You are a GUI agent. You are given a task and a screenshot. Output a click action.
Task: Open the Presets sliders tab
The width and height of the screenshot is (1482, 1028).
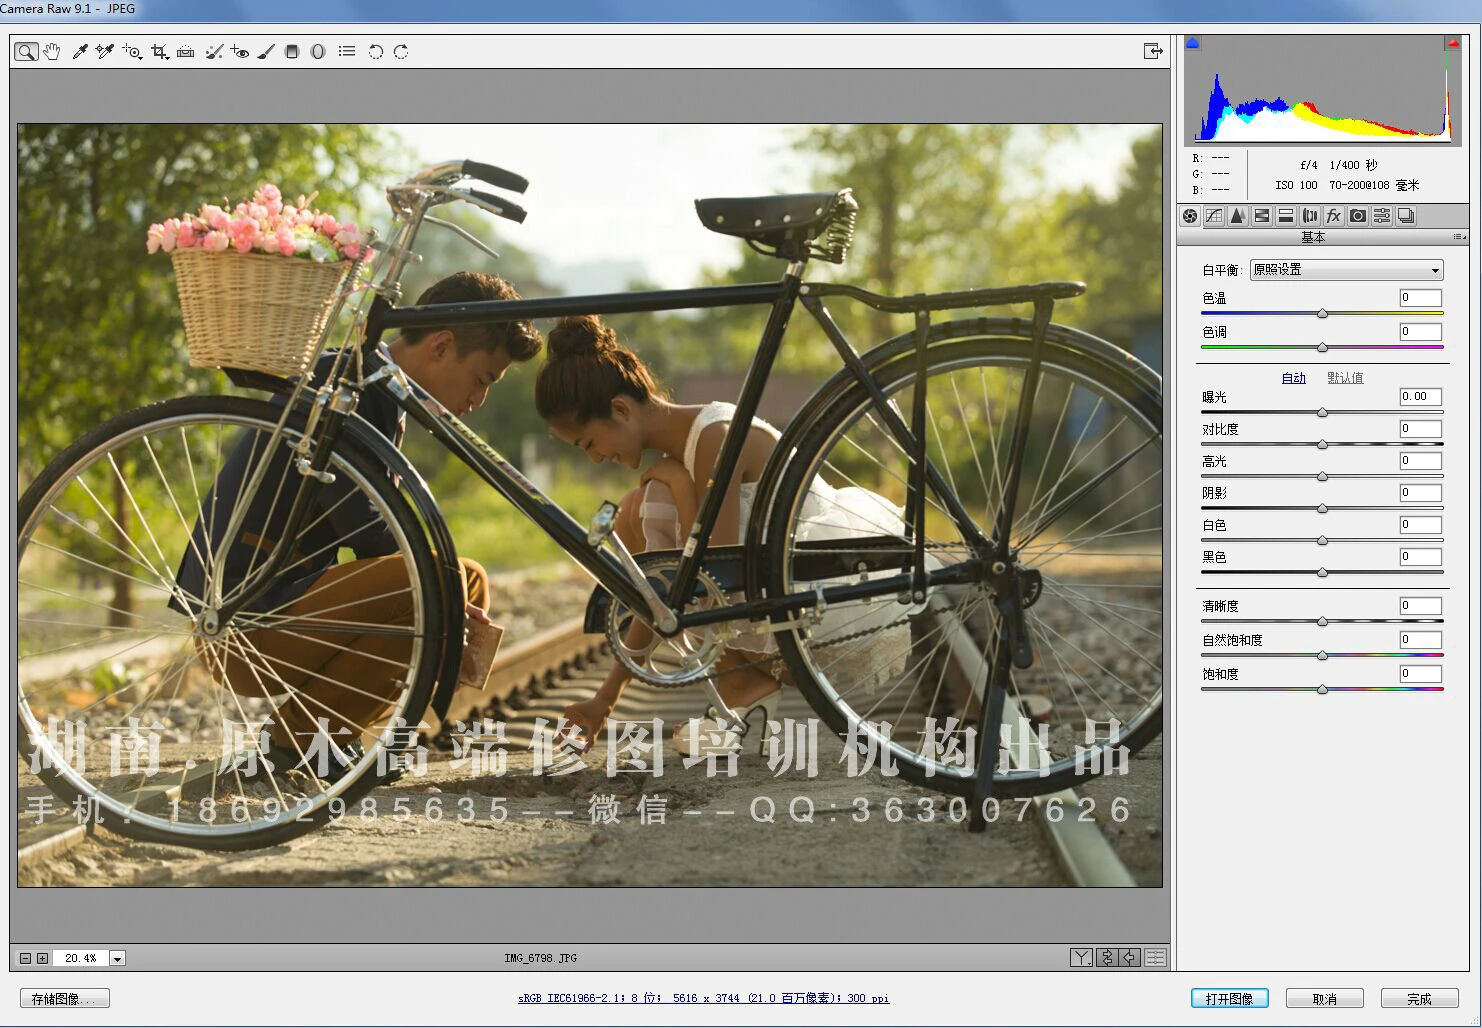[x=1382, y=216]
